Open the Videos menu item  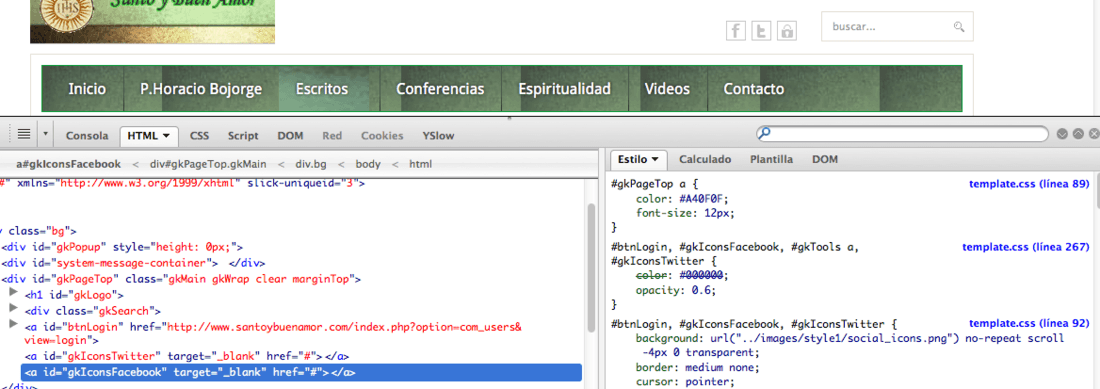pyautogui.click(x=667, y=89)
